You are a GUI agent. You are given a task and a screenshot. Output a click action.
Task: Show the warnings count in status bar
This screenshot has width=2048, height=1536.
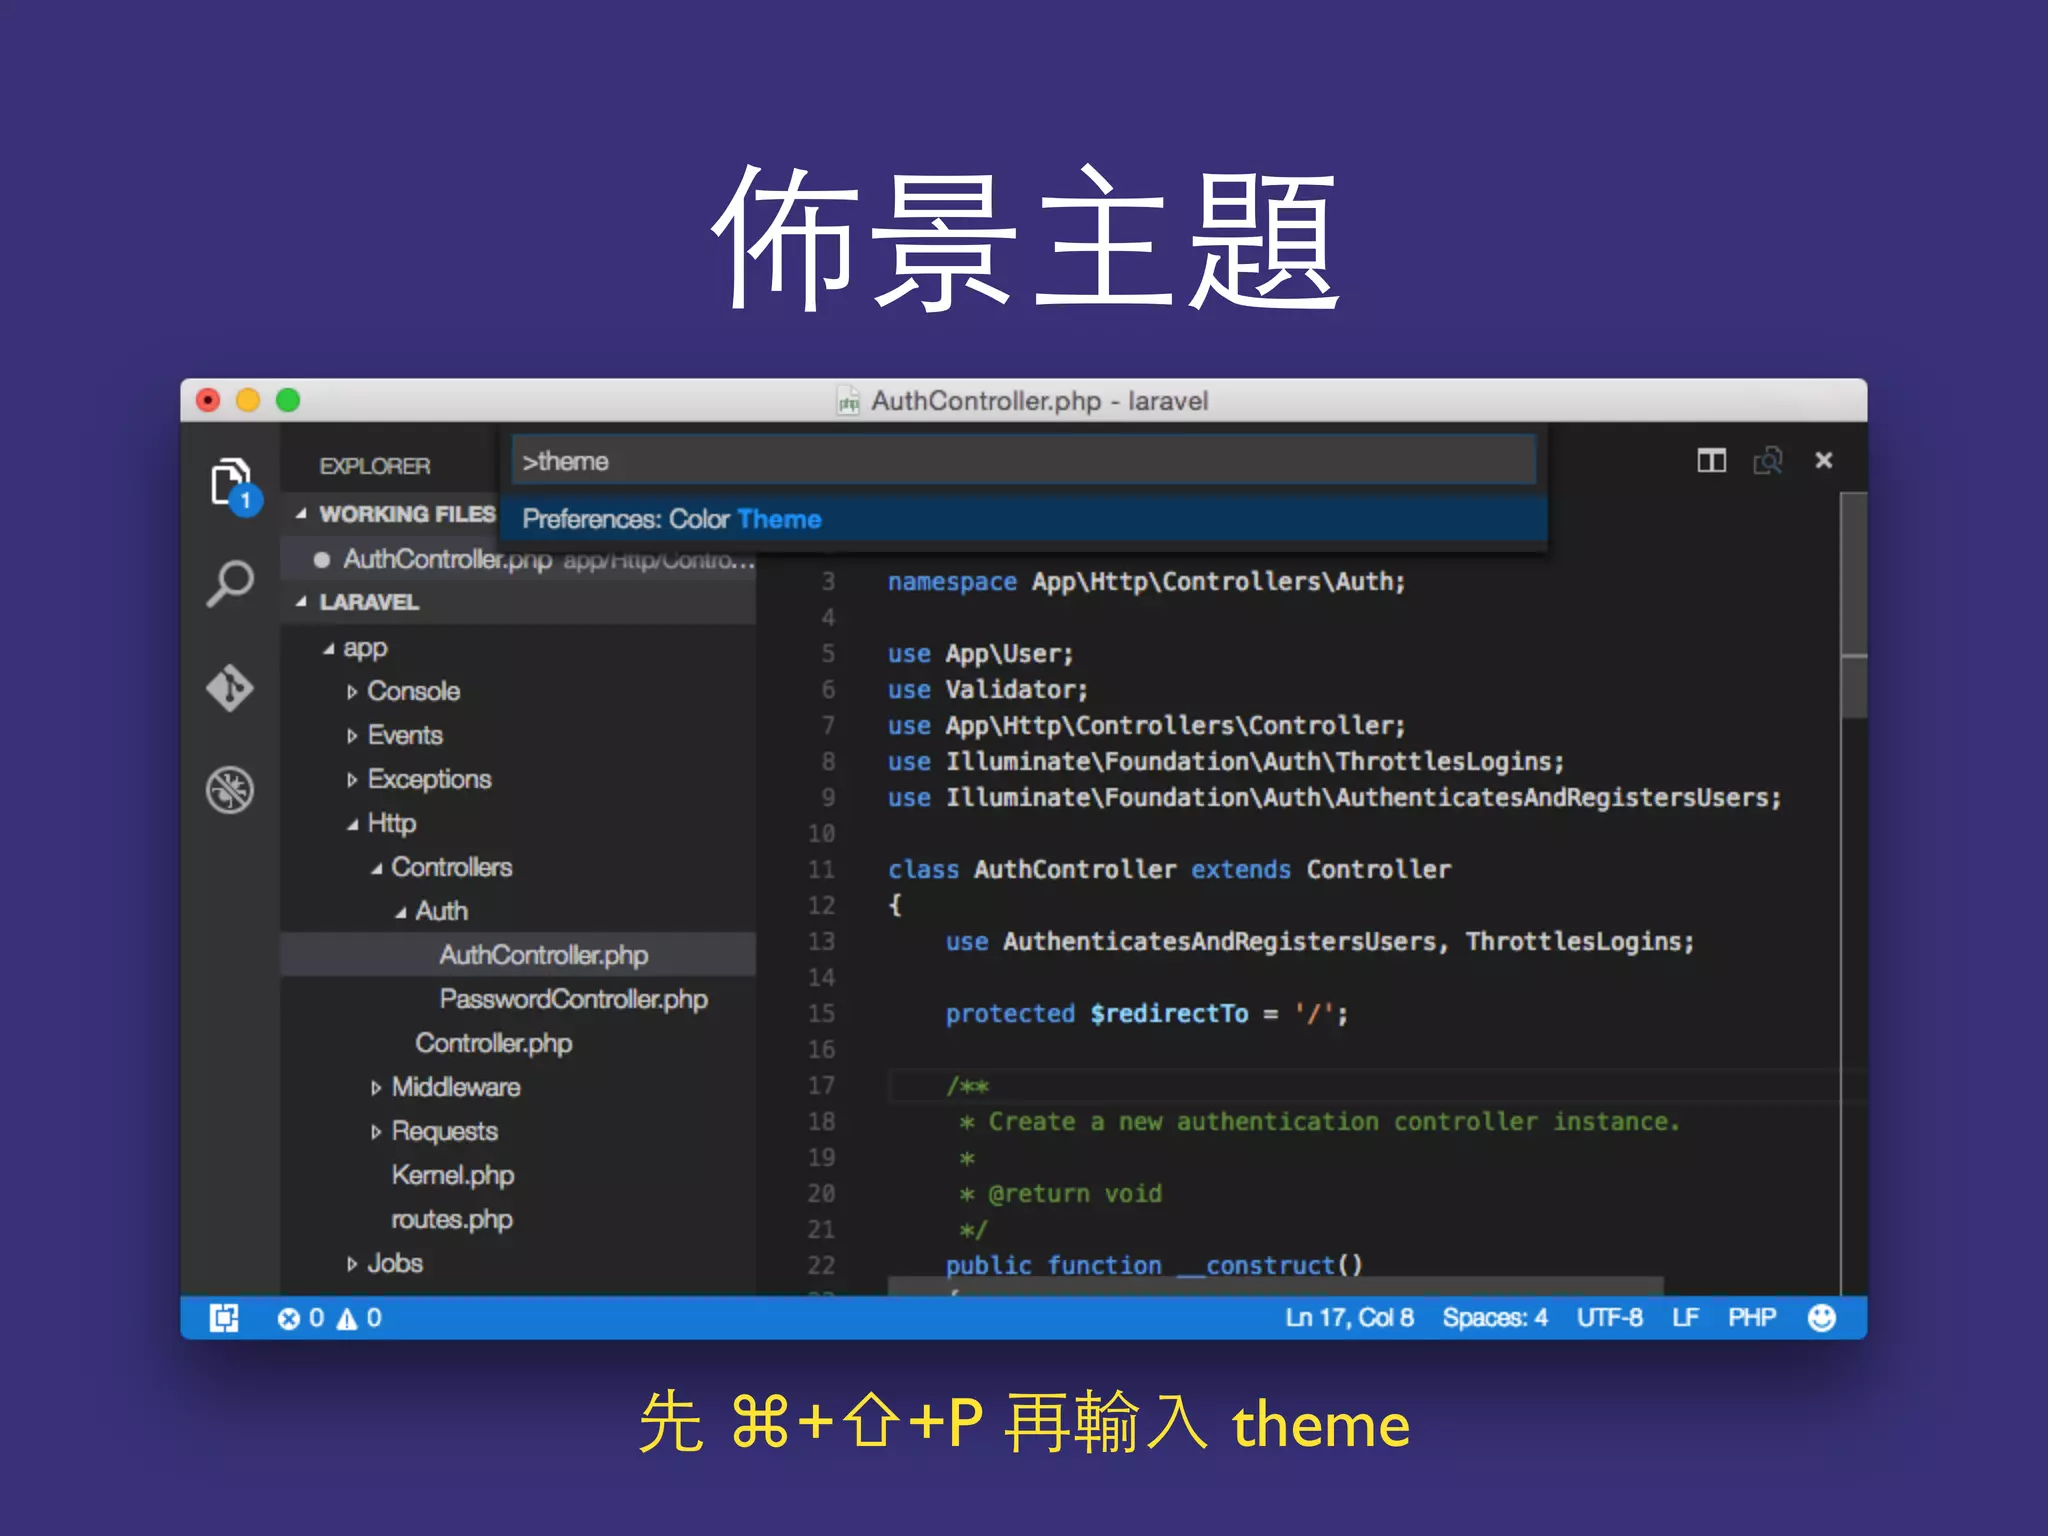pyautogui.click(x=360, y=1318)
